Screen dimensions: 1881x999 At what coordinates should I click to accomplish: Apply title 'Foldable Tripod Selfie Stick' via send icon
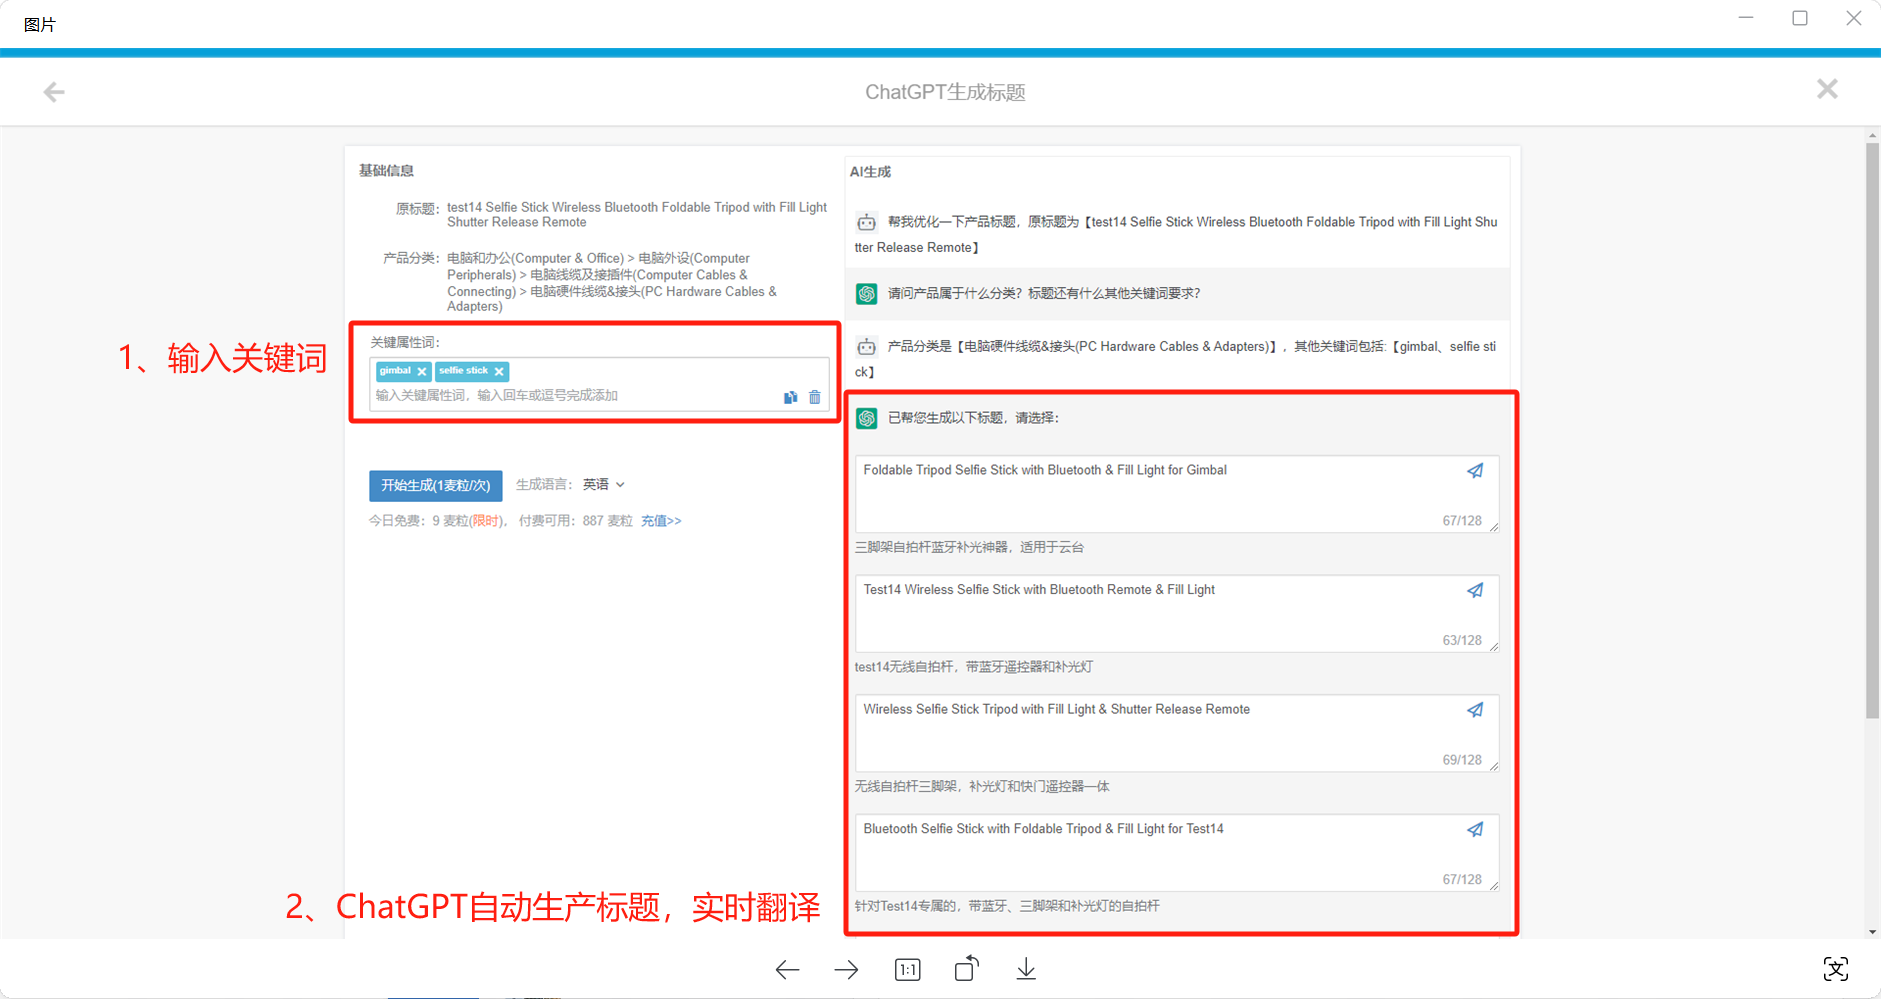pyautogui.click(x=1475, y=471)
